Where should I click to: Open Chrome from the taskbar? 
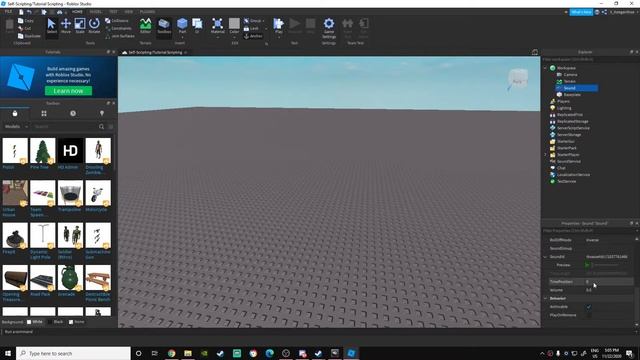click(171, 353)
